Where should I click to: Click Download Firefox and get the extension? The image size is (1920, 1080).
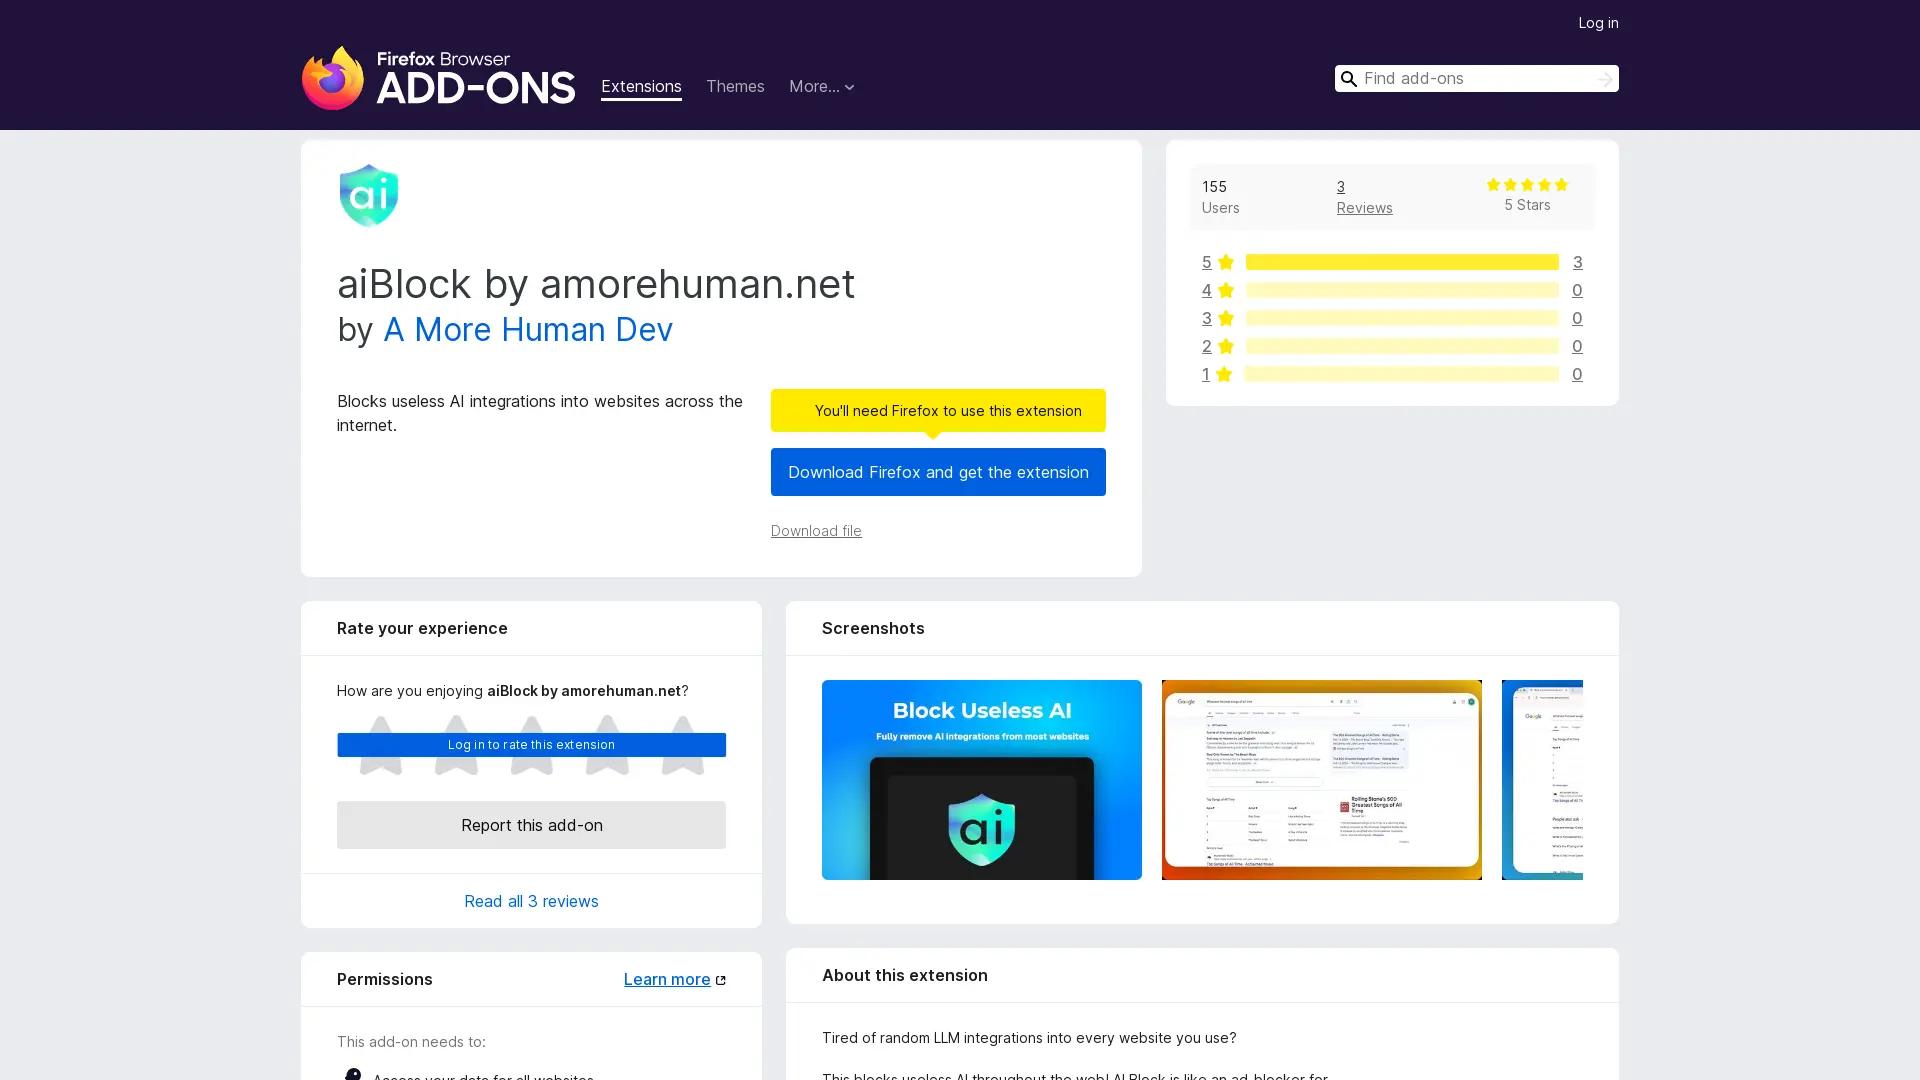click(x=937, y=472)
